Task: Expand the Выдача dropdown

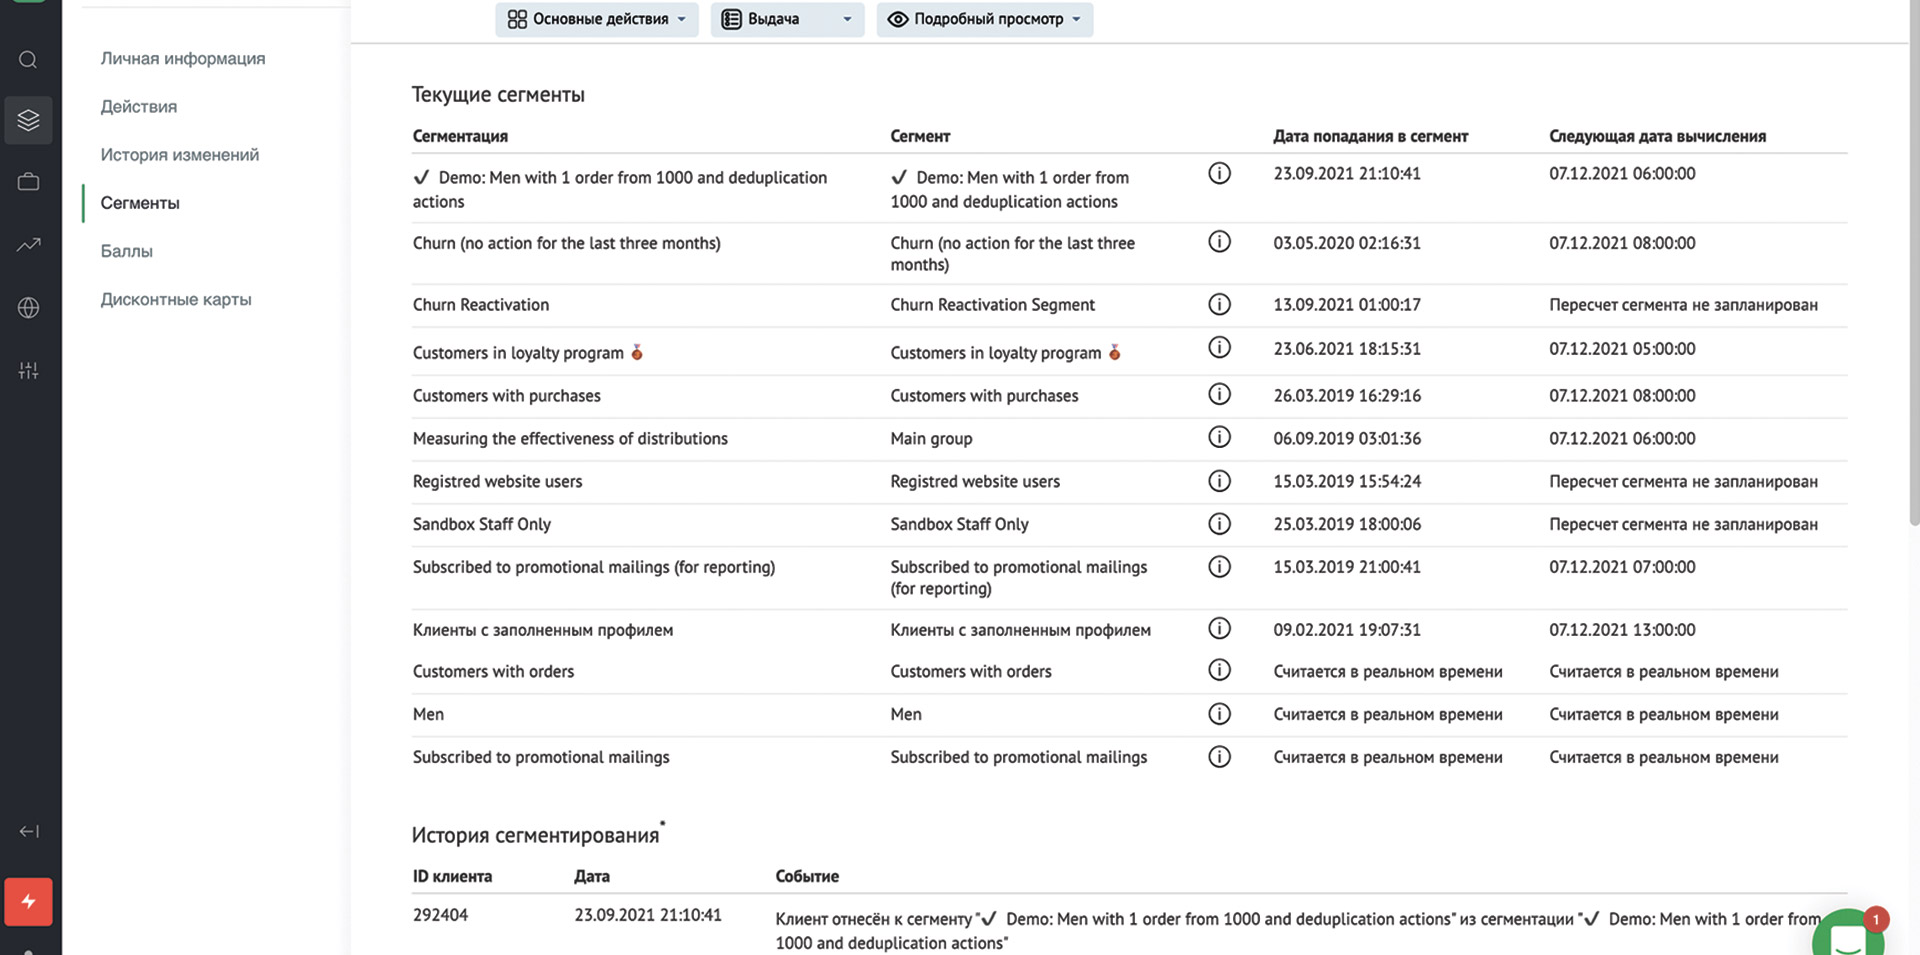Action: tap(787, 19)
